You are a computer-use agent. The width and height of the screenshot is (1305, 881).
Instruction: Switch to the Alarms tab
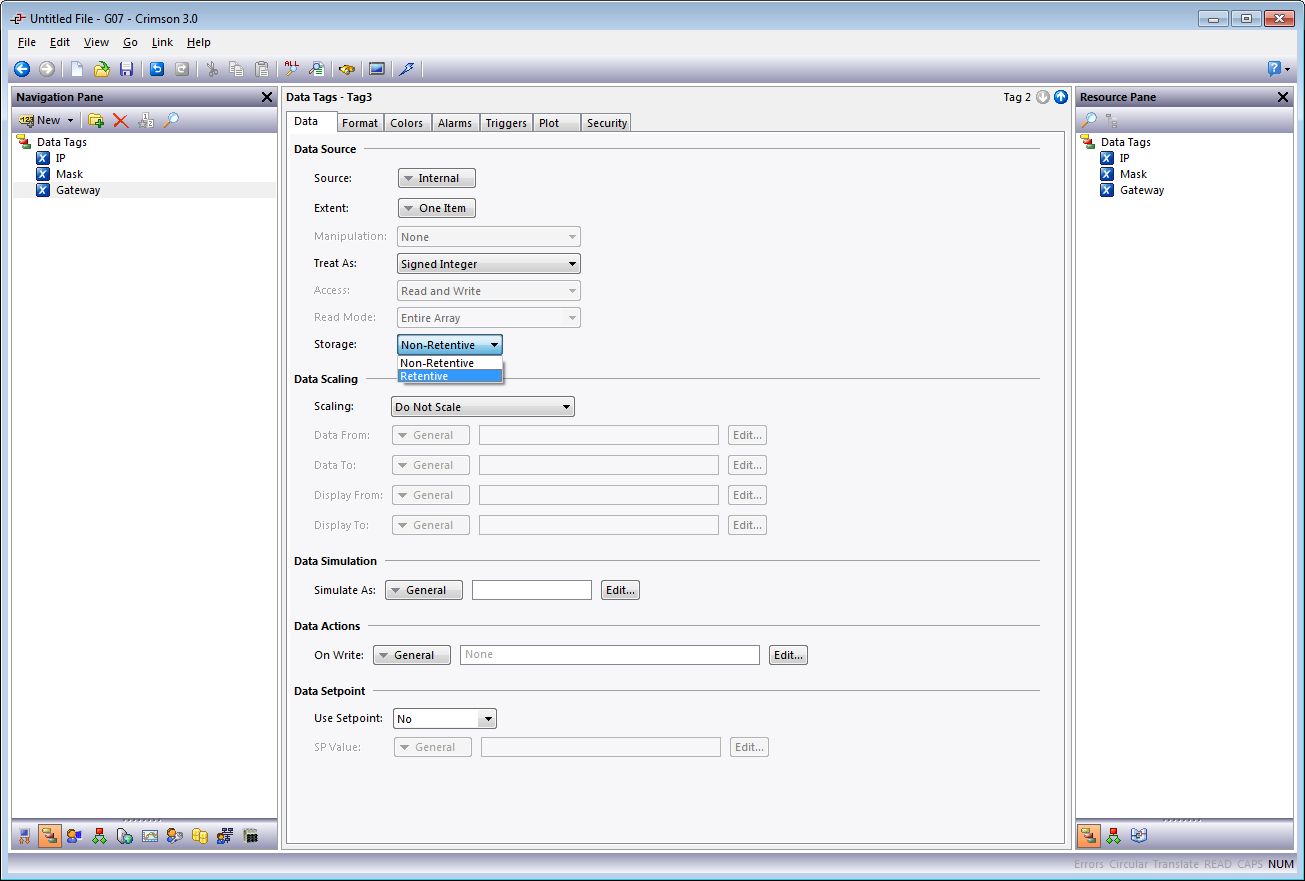point(455,123)
